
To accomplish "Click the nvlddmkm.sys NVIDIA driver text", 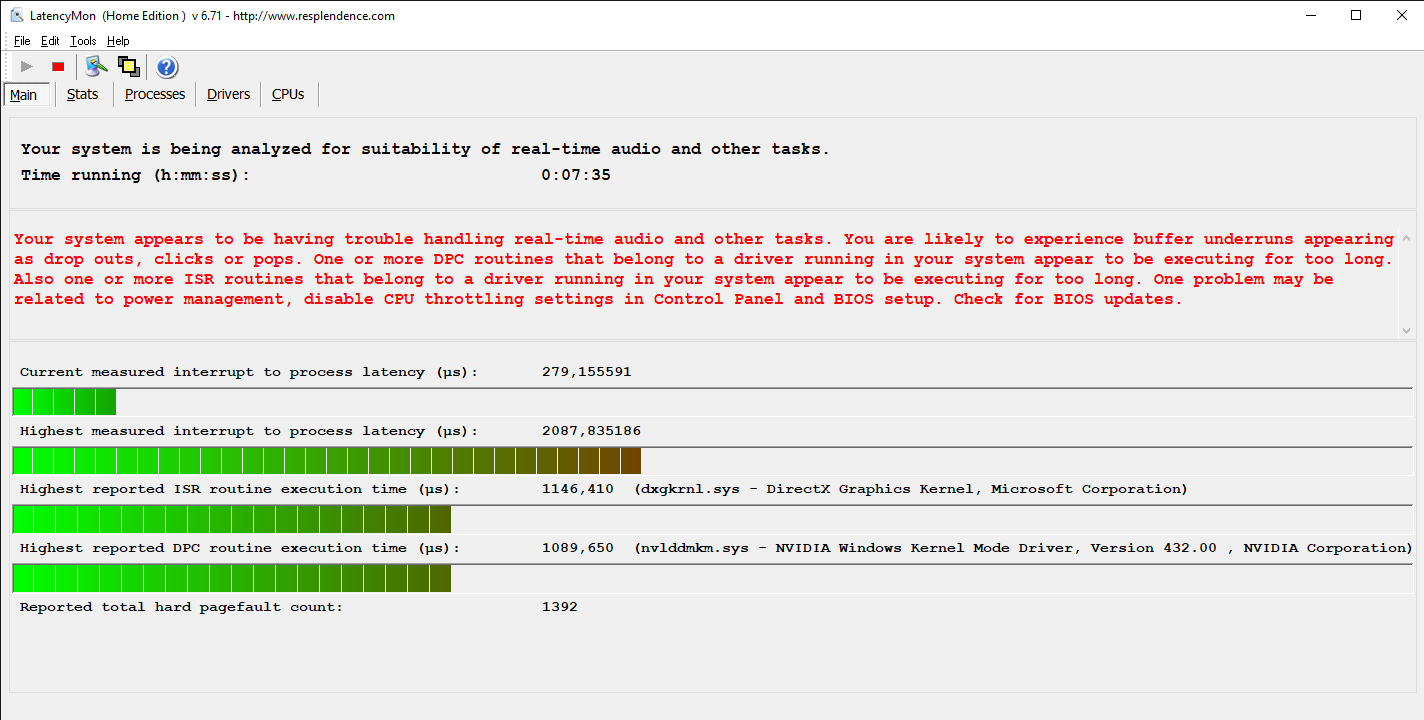I will point(1023,548).
